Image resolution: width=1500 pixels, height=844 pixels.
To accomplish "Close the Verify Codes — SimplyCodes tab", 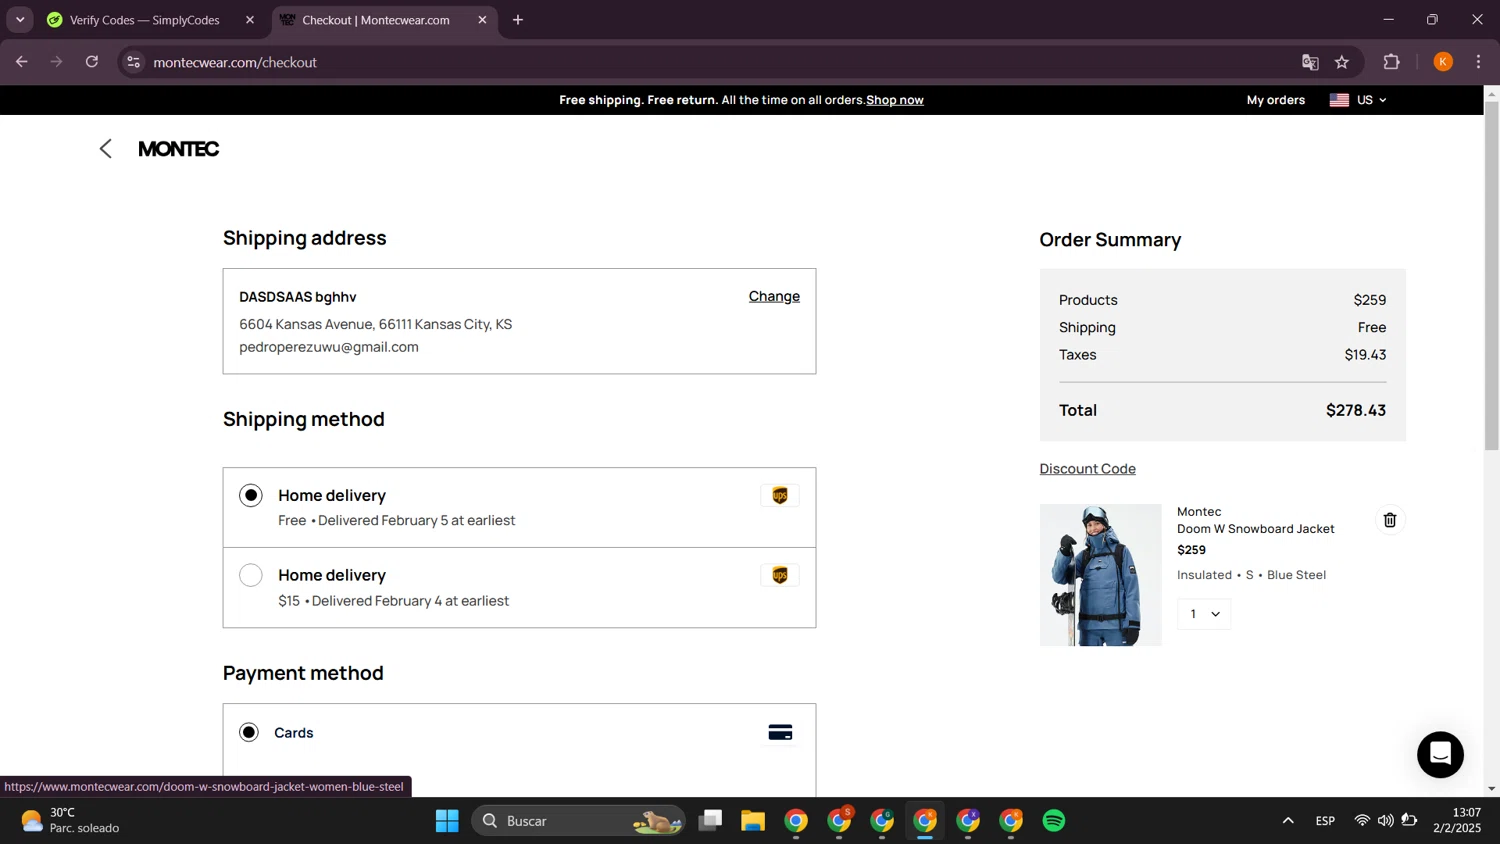I will [x=250, y=20].
